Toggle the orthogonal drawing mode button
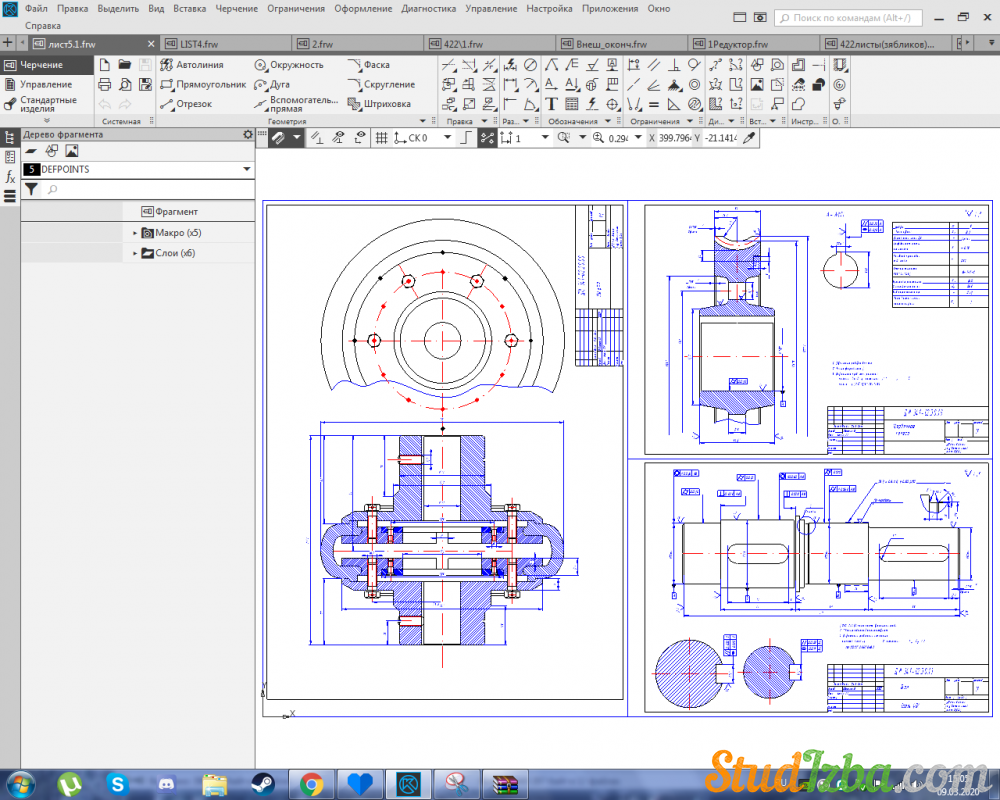This screenshot has height=800, width=1000. click(465, 138)
